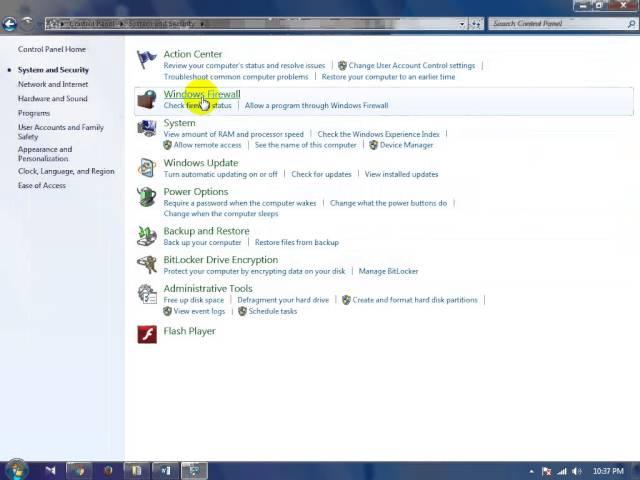The width and height of the screenshot is (640, 480).
Task: Click Restore your computer to earlier time
Action: point(388,77)
